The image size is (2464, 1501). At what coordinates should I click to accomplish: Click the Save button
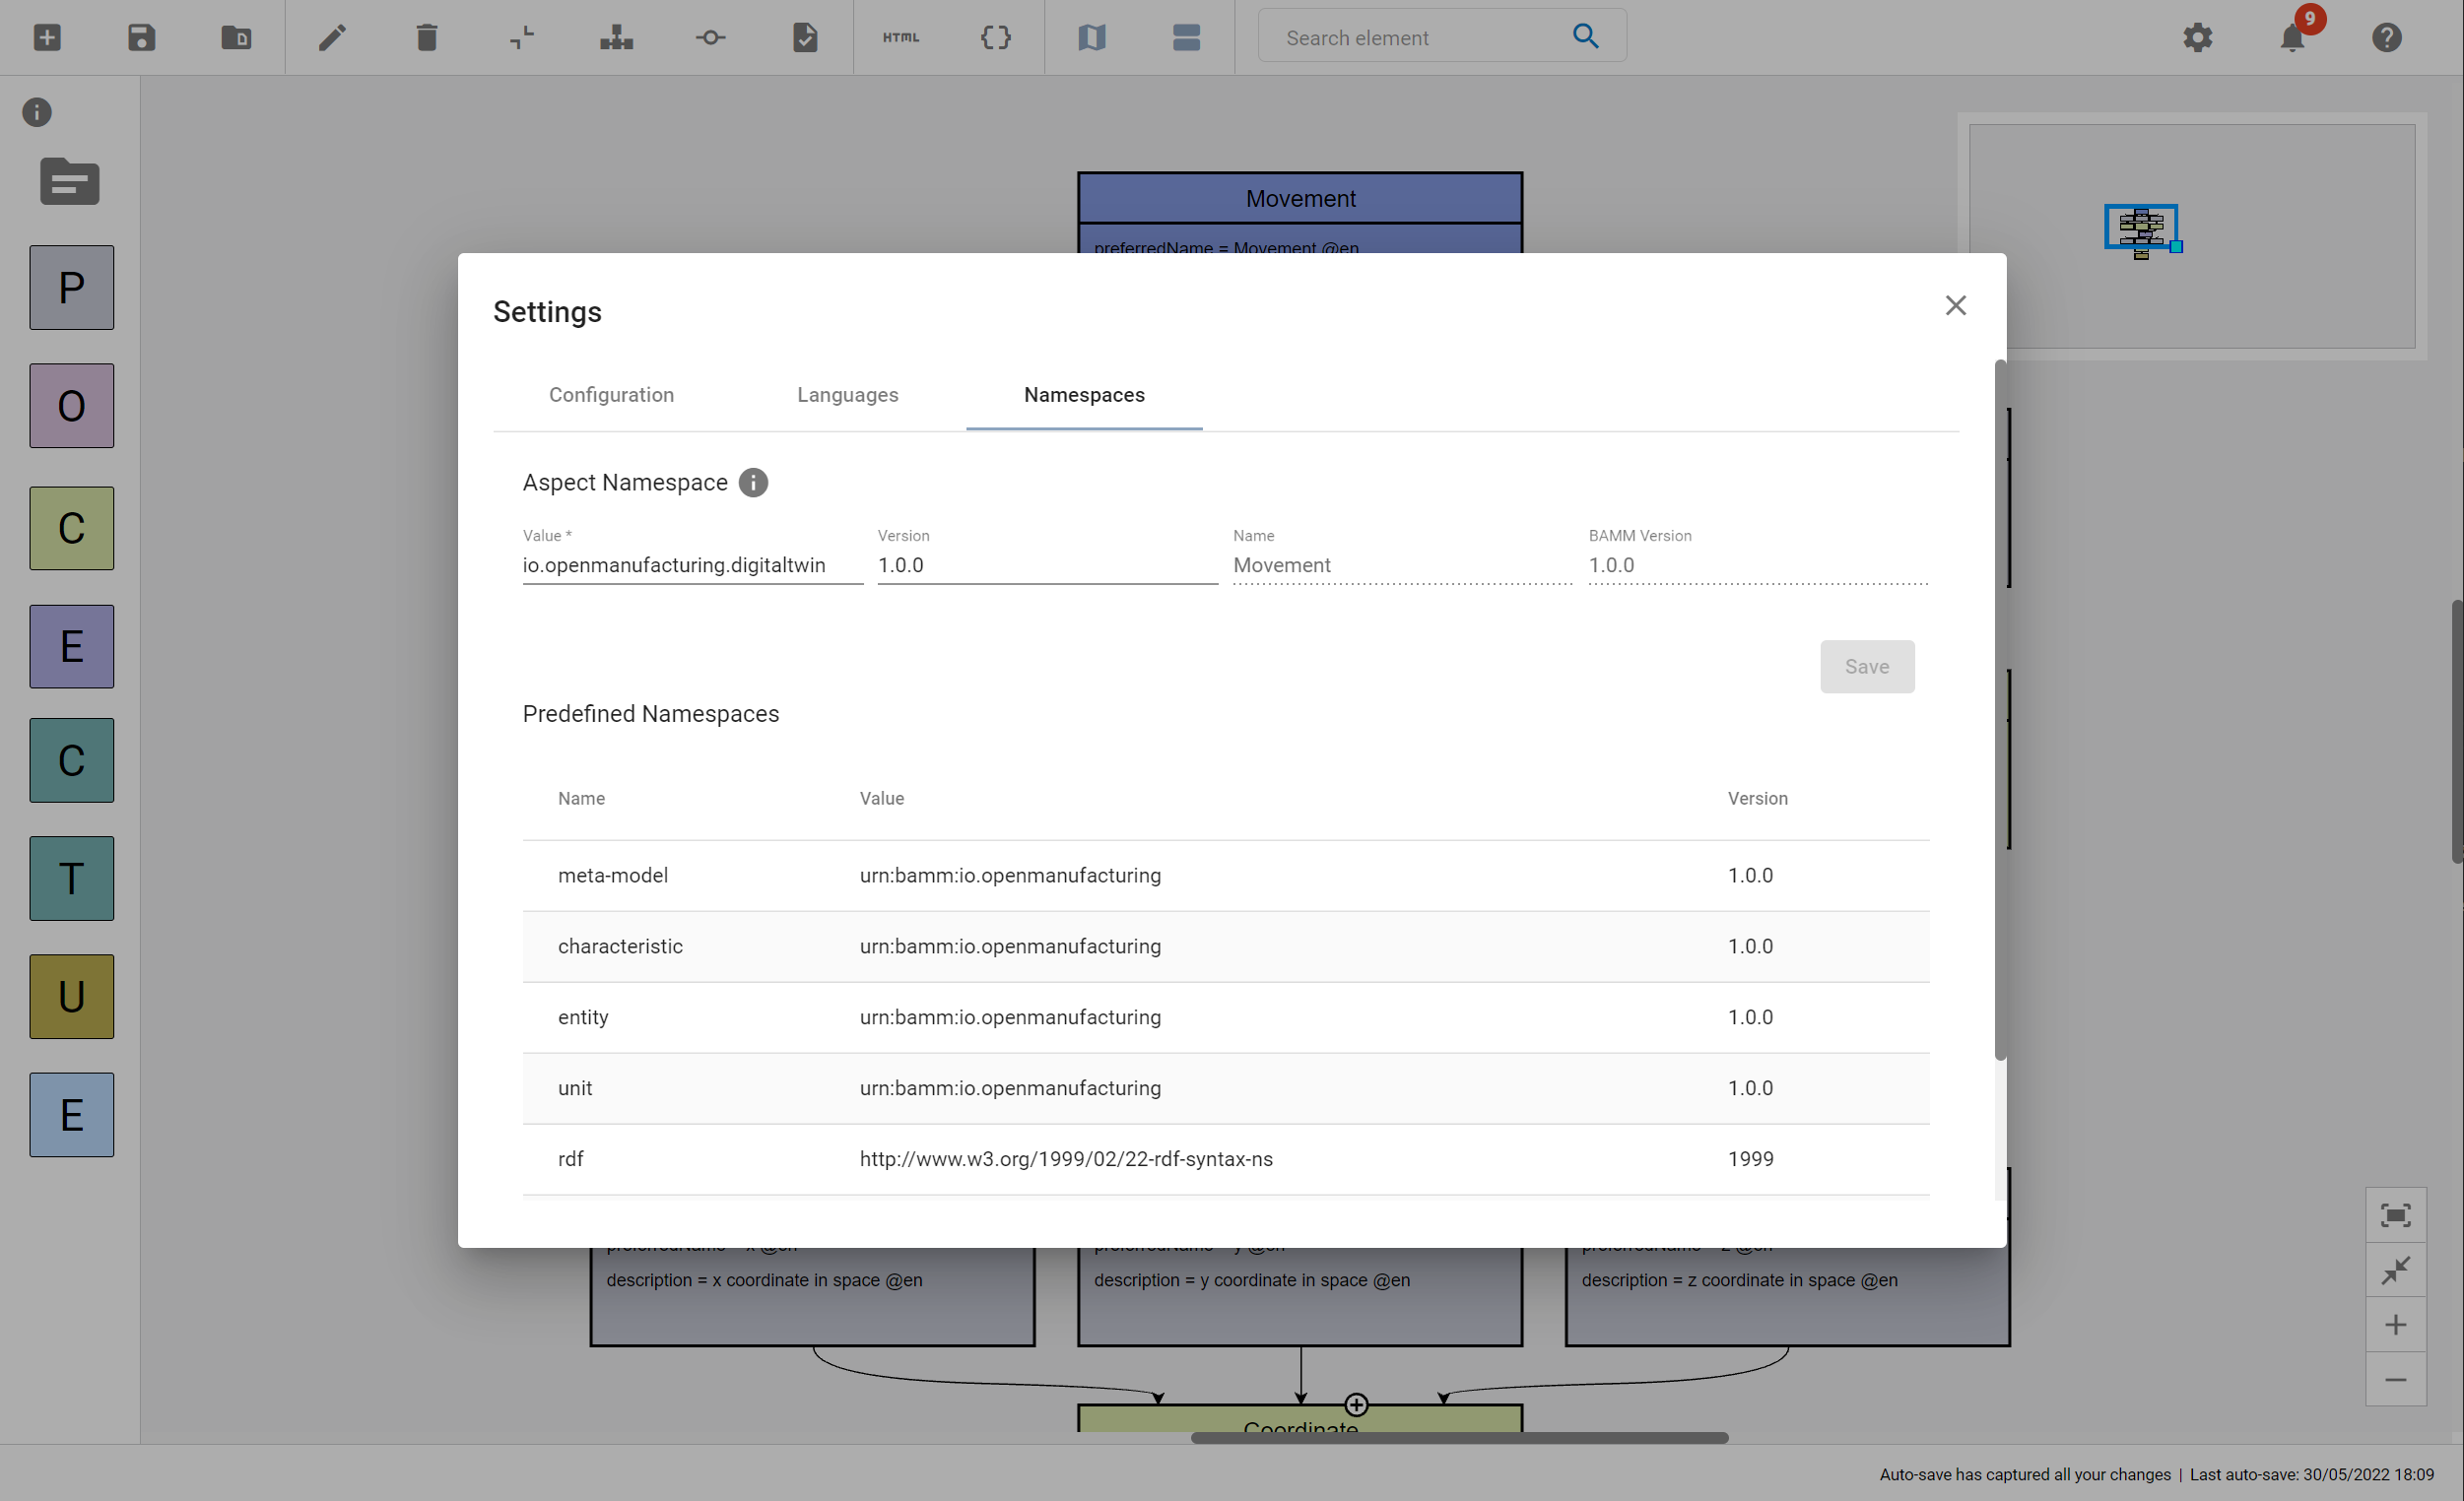pos(1867,667)
